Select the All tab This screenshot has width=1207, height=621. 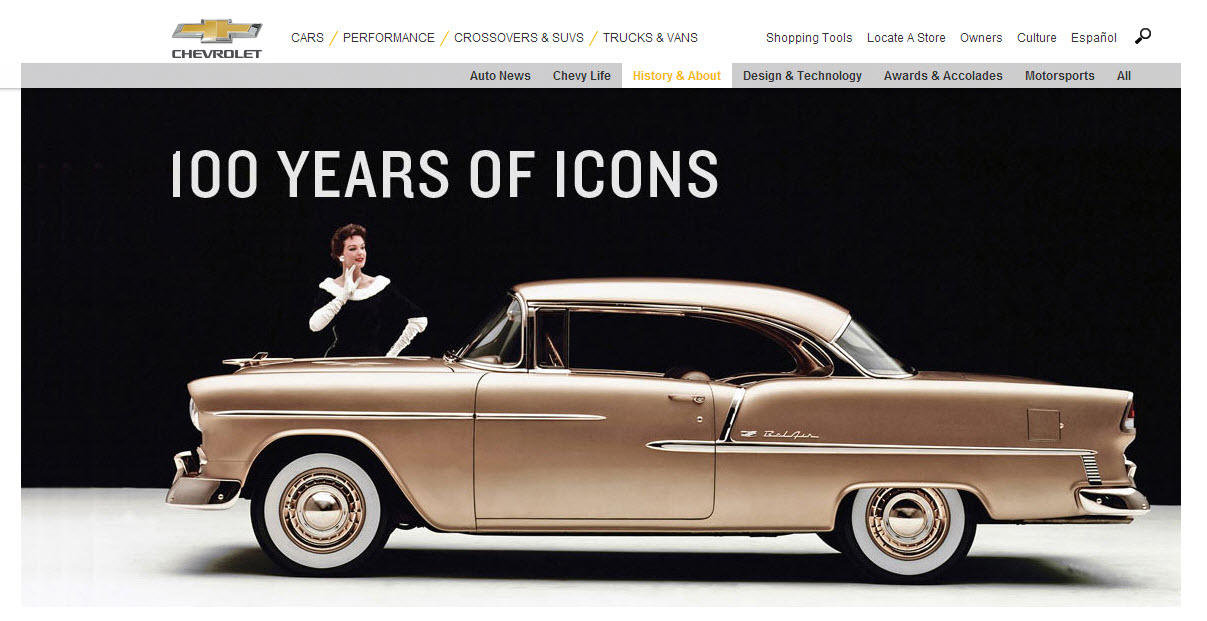point(1124,76)
